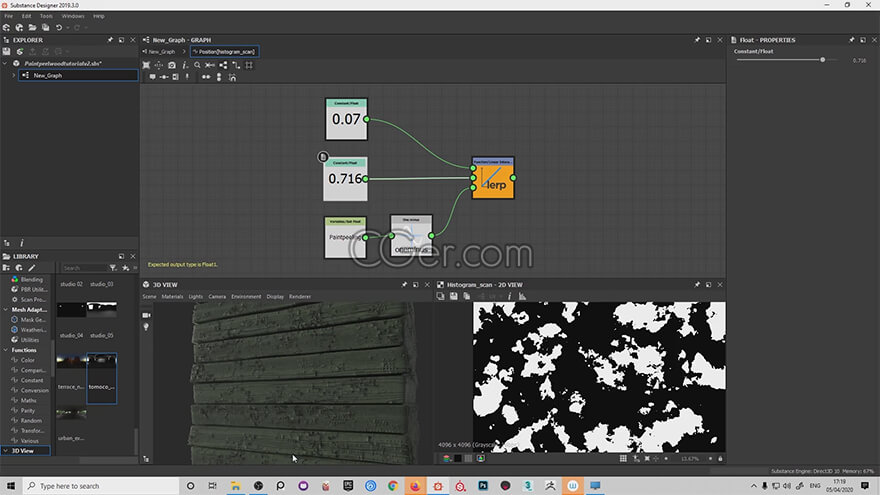Click the node info display icon in the graph toolbar
This screenshot has width=880, height=495.
185,65
